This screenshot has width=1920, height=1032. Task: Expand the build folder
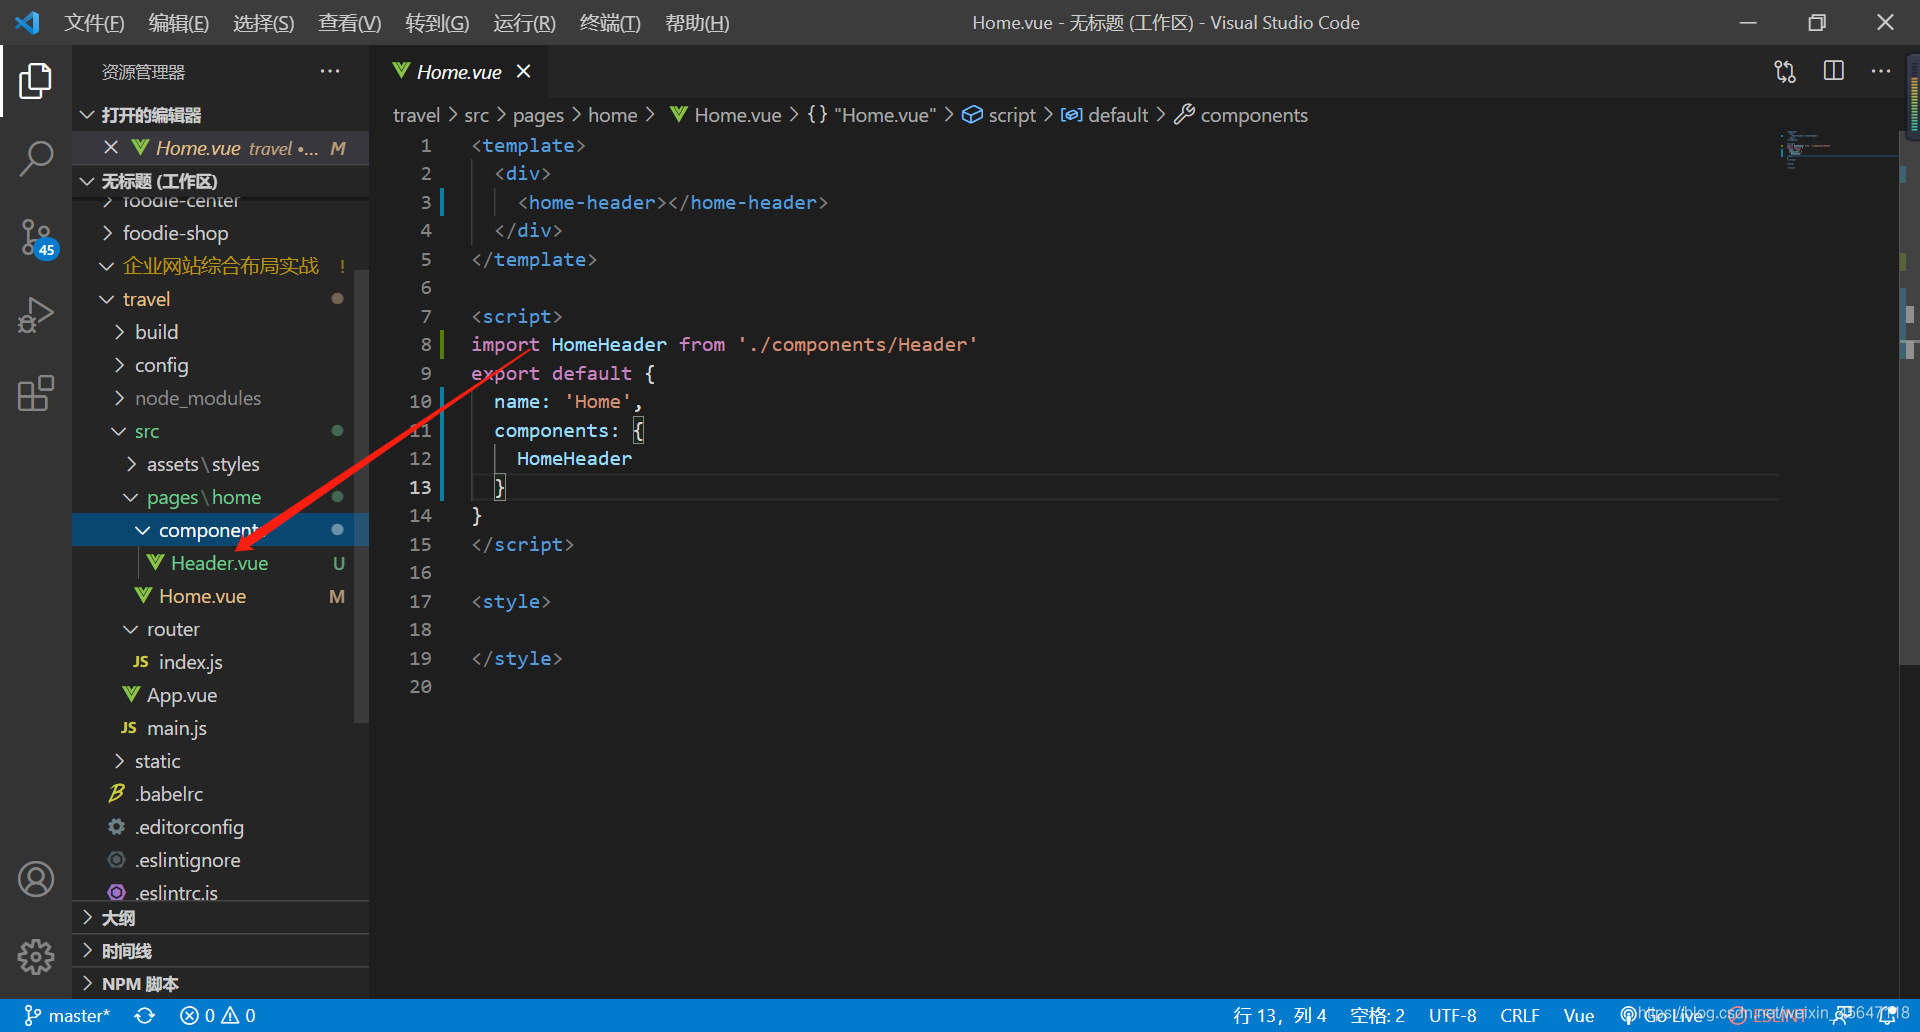click(x=220, y=332)
